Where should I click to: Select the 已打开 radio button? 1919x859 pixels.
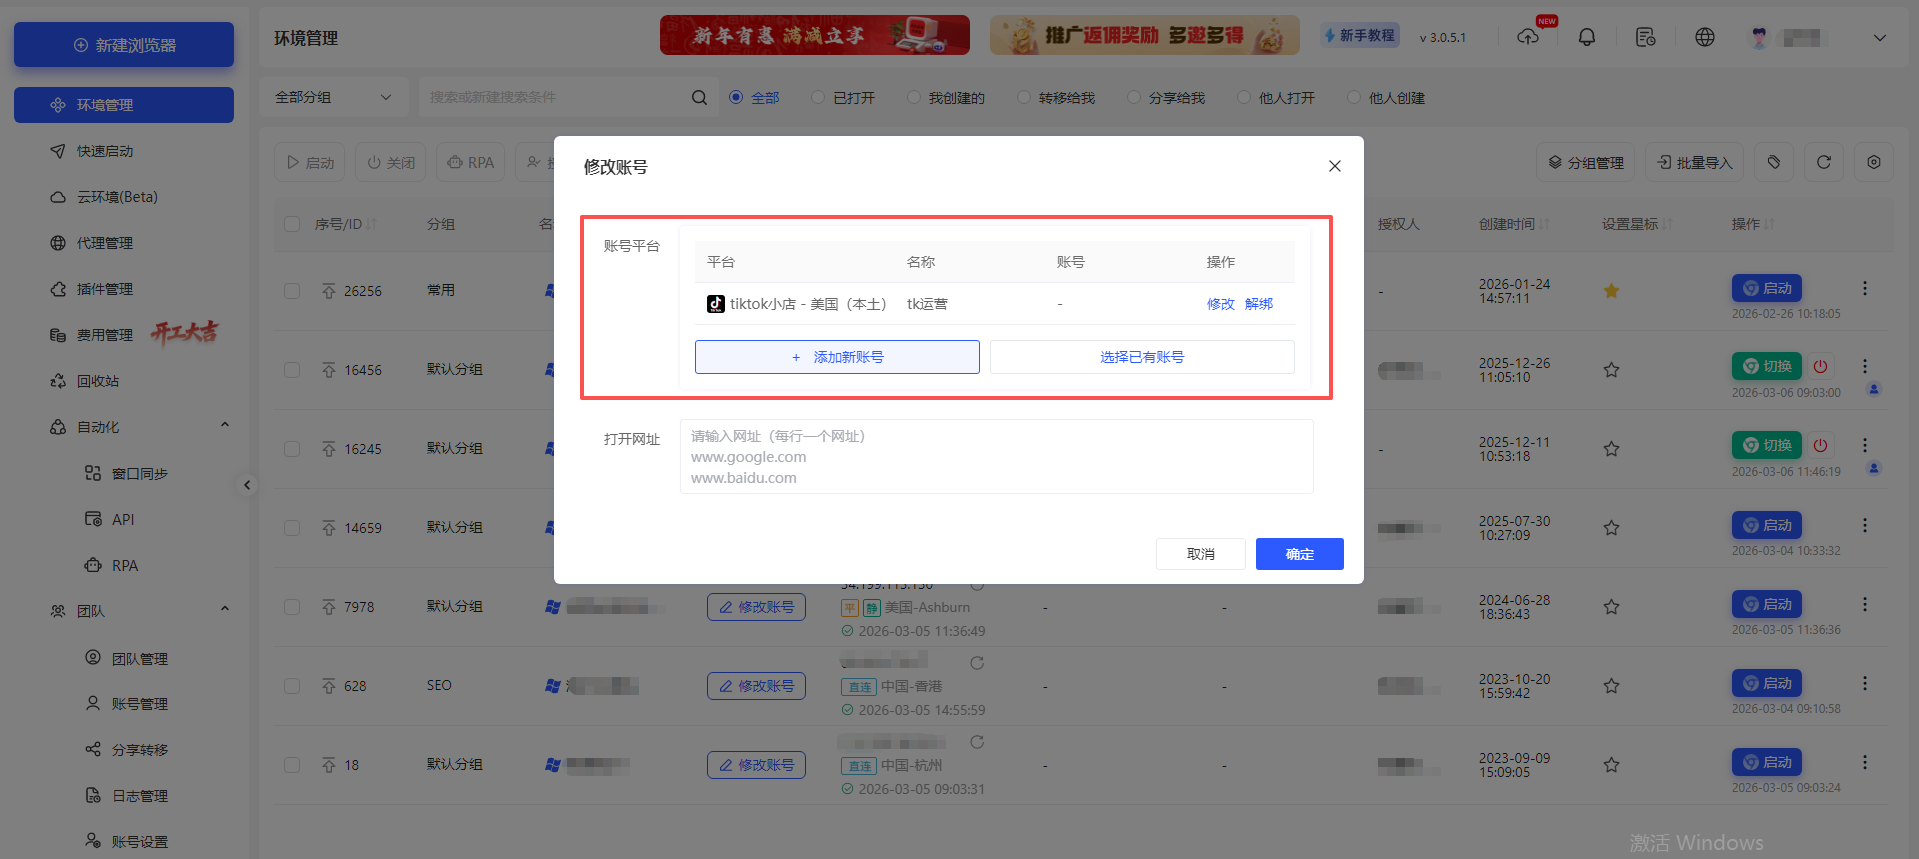tap(818, 97)
